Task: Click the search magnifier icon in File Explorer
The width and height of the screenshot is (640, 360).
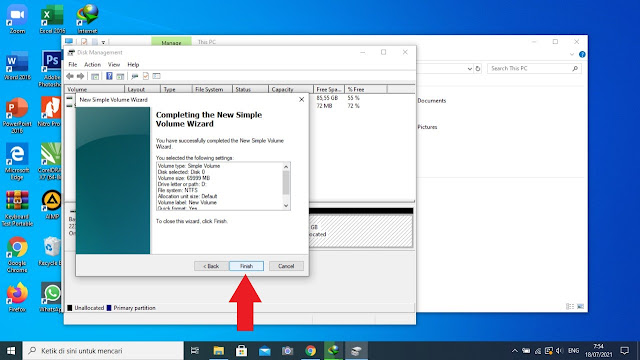Action: pyautogui.click(x=575, y=69)
